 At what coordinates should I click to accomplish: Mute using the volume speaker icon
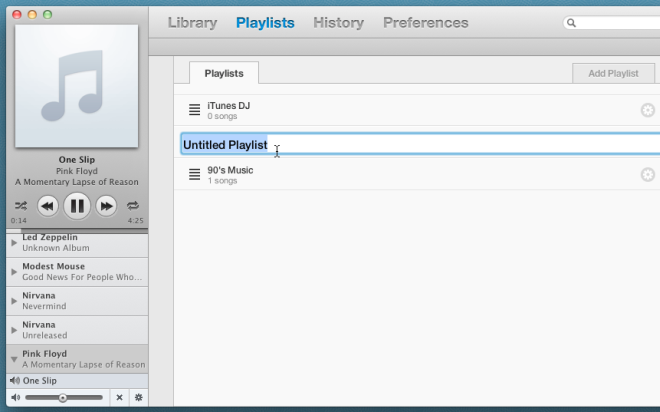click(16, 397)
